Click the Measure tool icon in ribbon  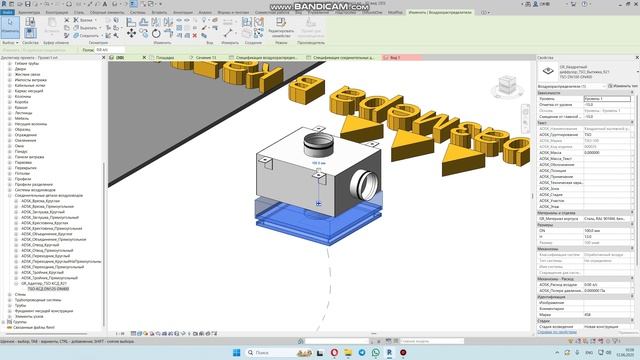(229, 33)
